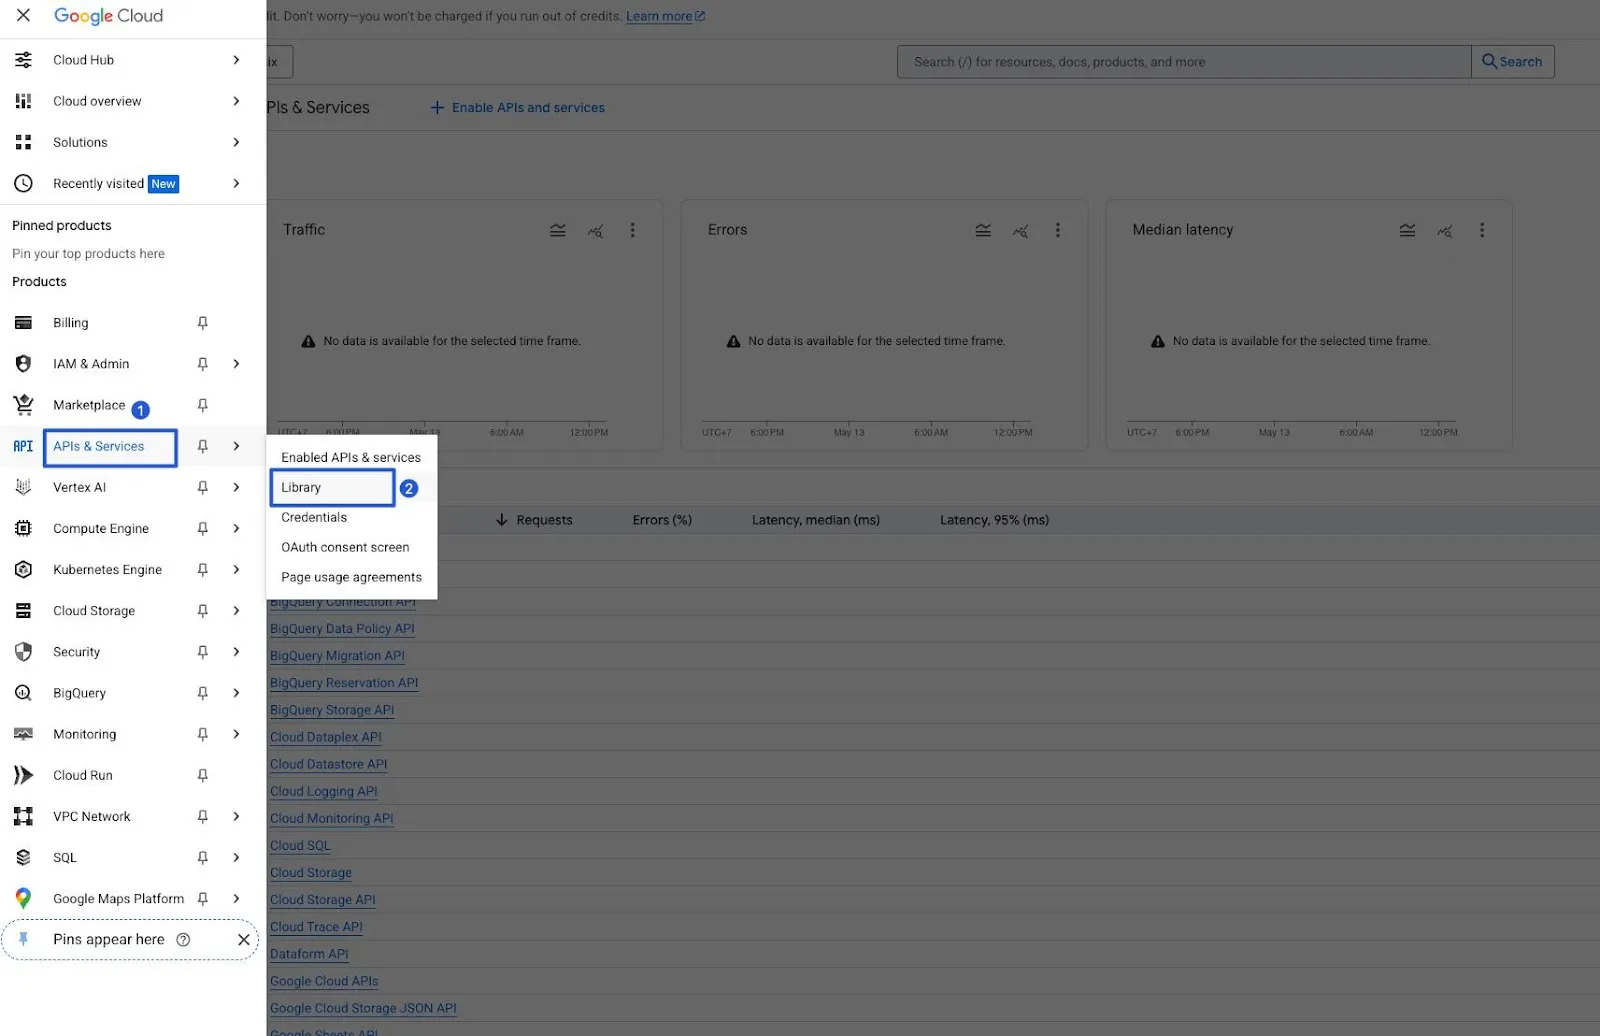This screenshot has height=1036, width=1600.
Task: Click the Kubernetes Engine icon
Action: tap(23, 569)
